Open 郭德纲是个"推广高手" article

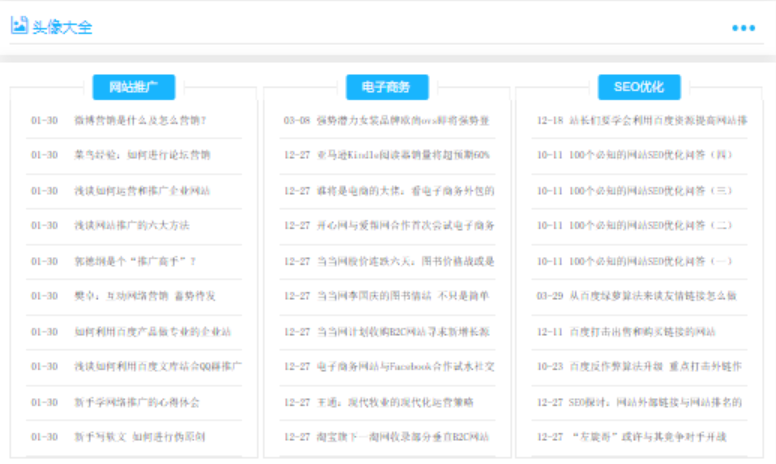click(x=135, y=261)
